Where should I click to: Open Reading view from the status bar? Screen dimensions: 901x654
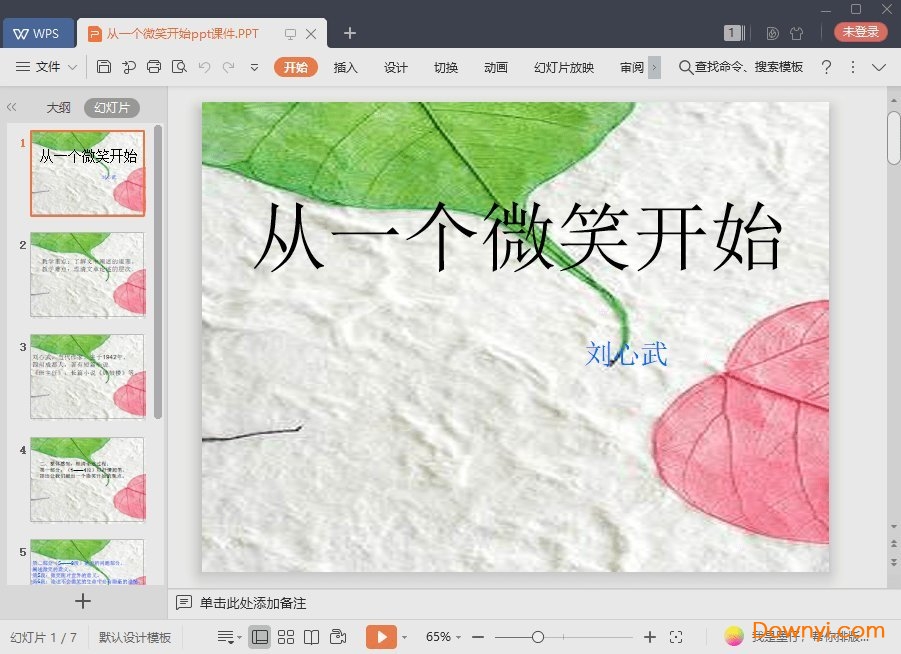[314, 636]
